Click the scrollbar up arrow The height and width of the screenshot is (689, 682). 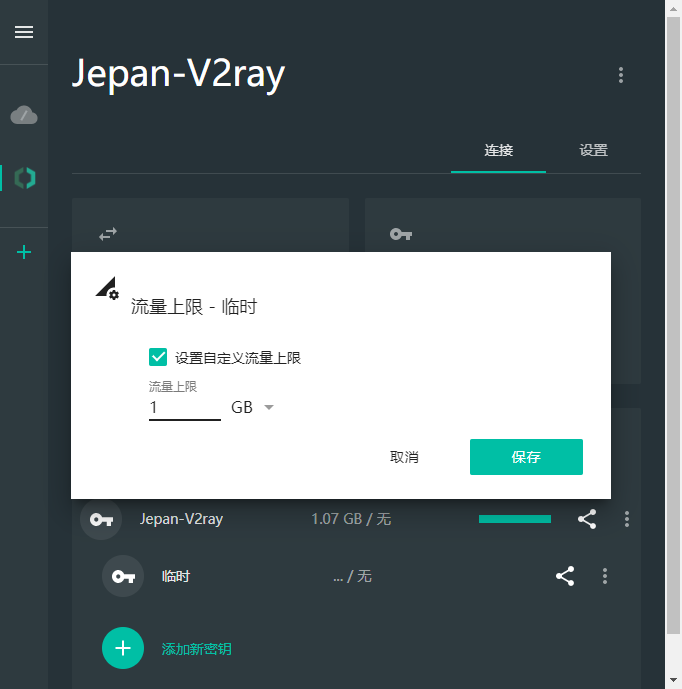click(673, 8)
